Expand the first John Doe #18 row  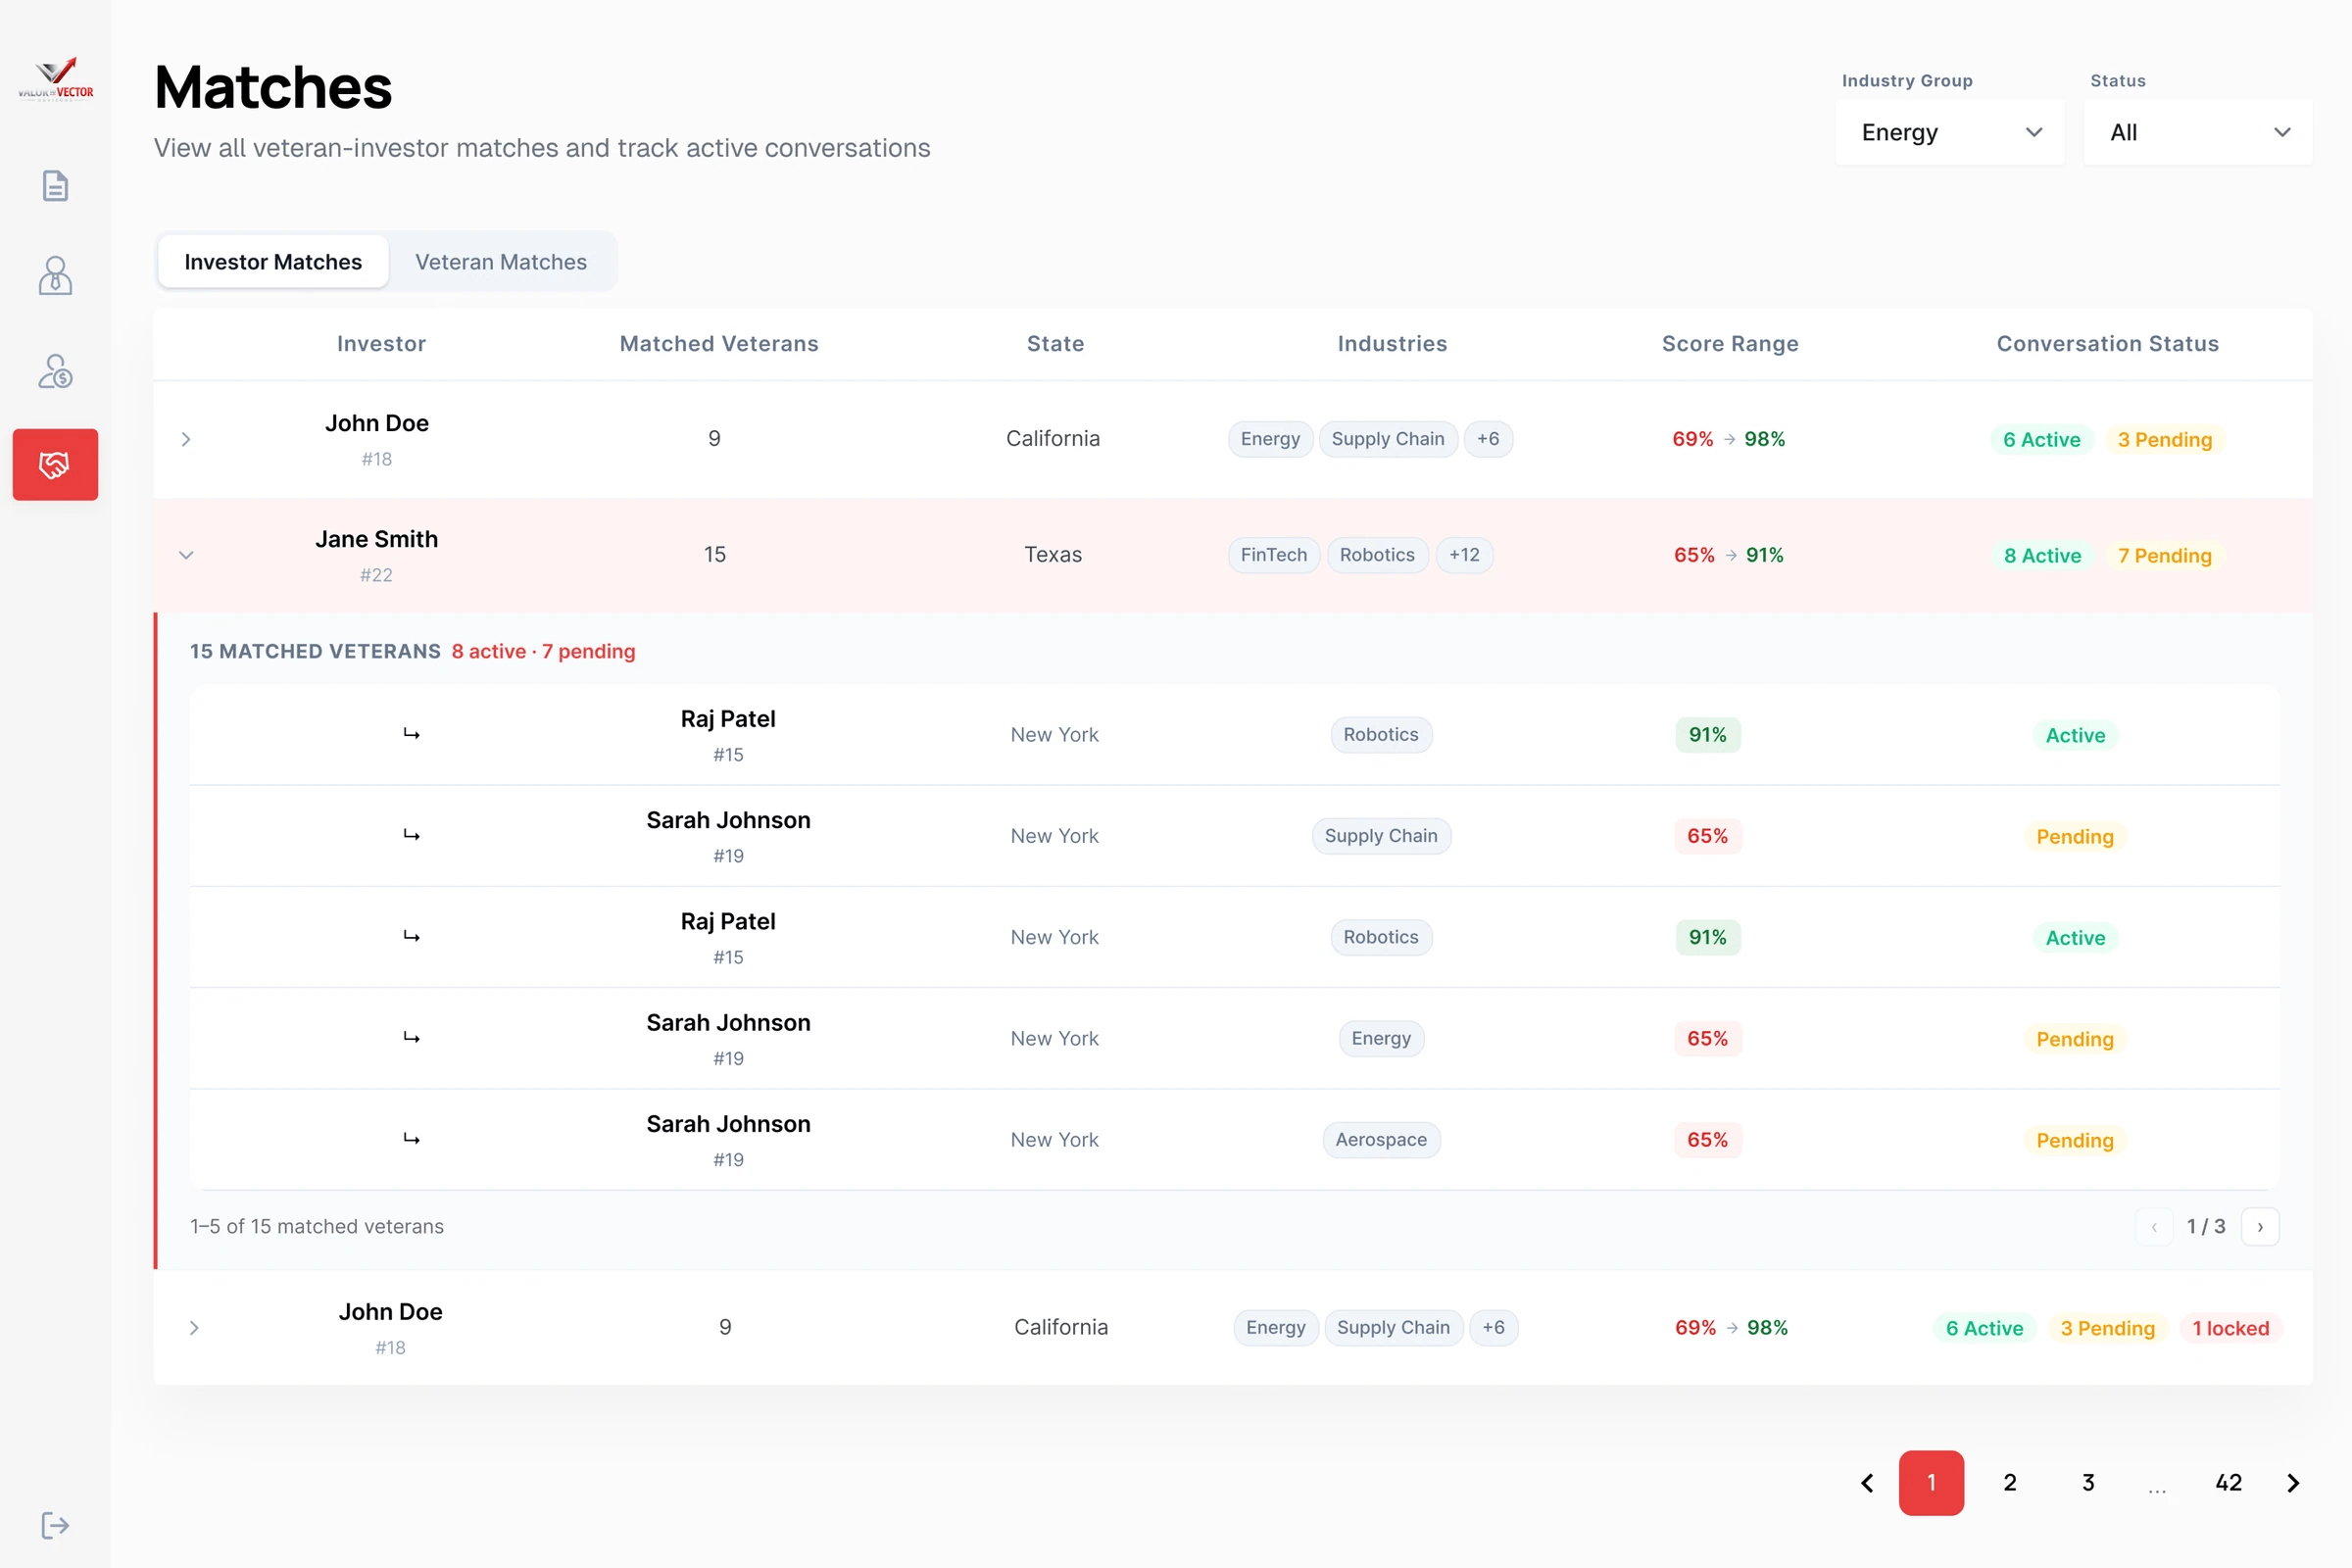tap(186, 439)
